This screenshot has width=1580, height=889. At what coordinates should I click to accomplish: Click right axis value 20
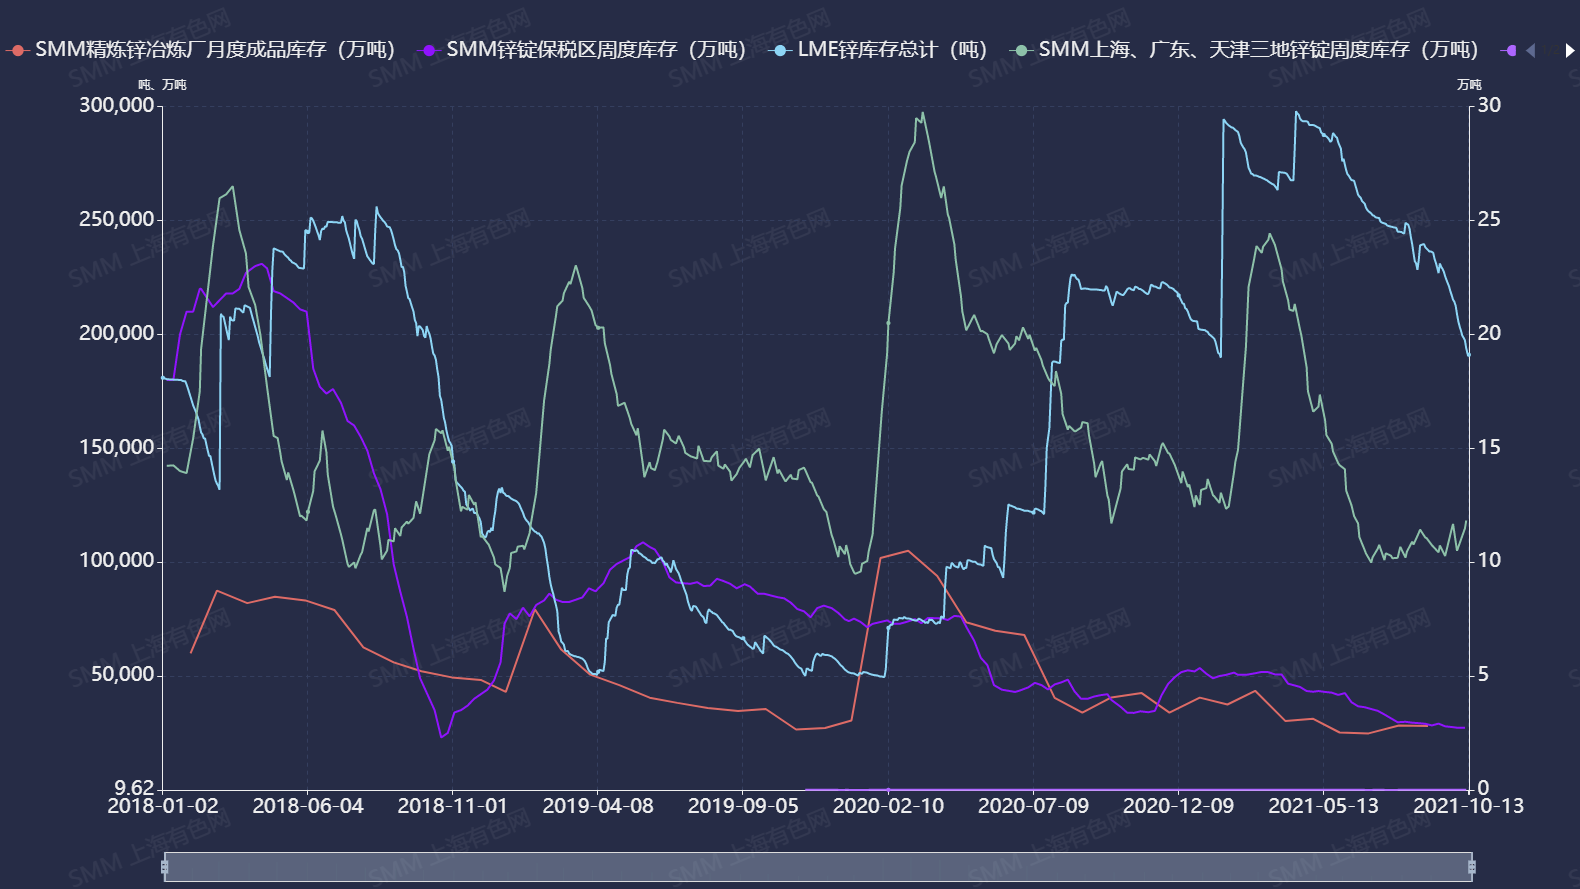[x=1489, y=333]
